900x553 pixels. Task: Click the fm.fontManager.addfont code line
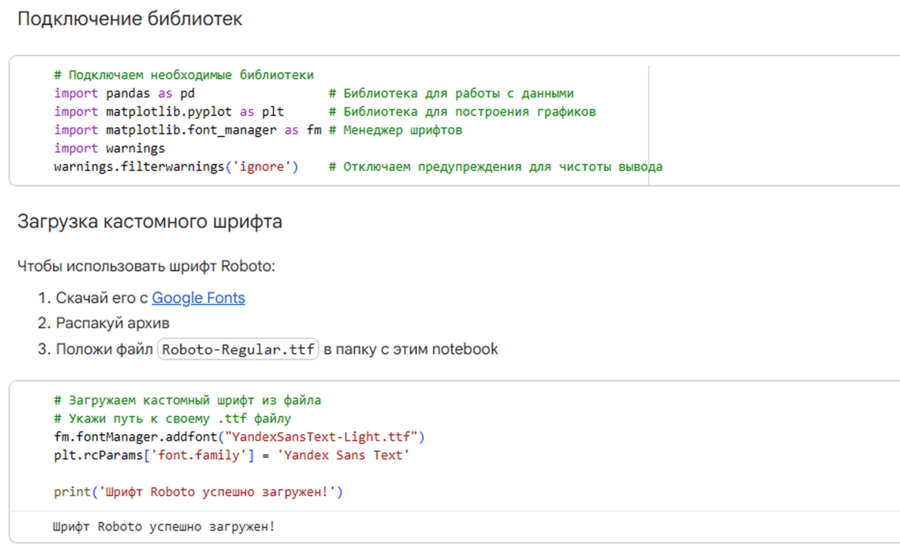(240, 437)
